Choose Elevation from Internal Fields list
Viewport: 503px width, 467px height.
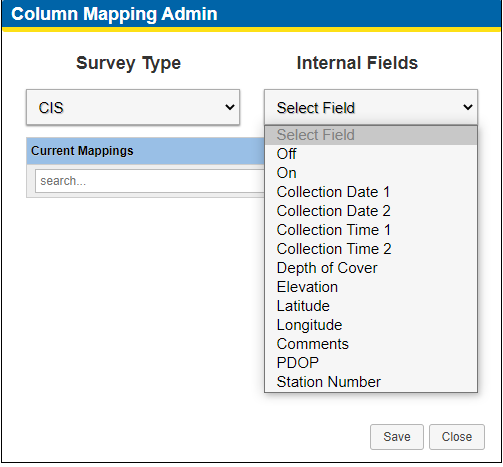371,287
